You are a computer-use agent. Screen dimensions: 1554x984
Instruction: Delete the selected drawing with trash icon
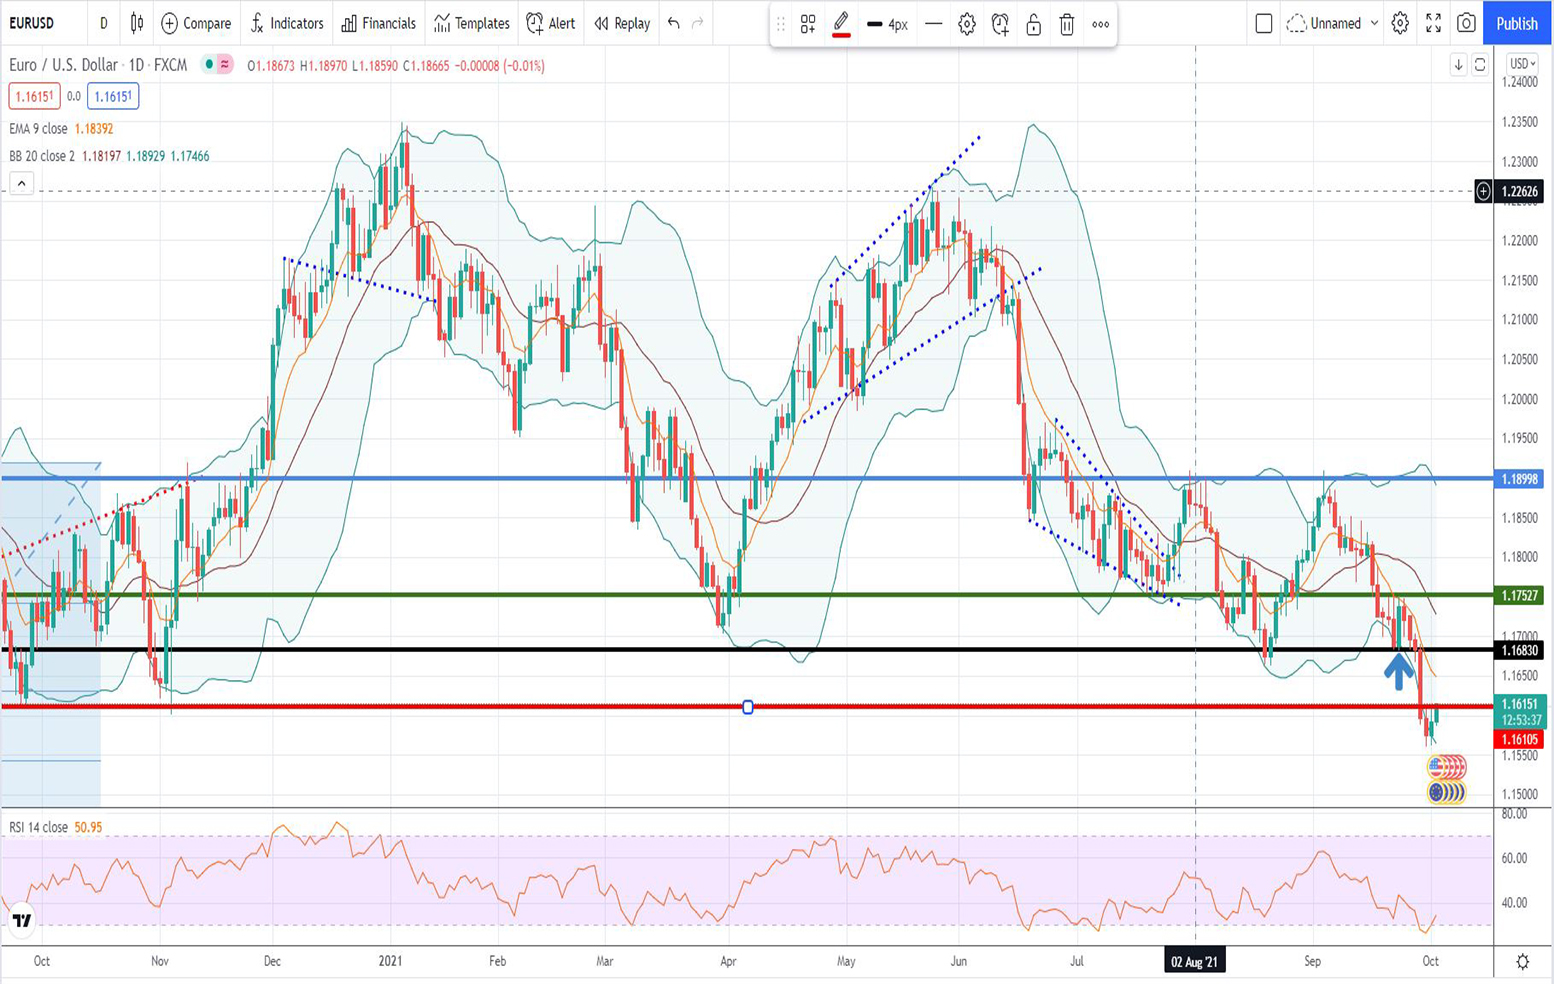coord(1067,24)
